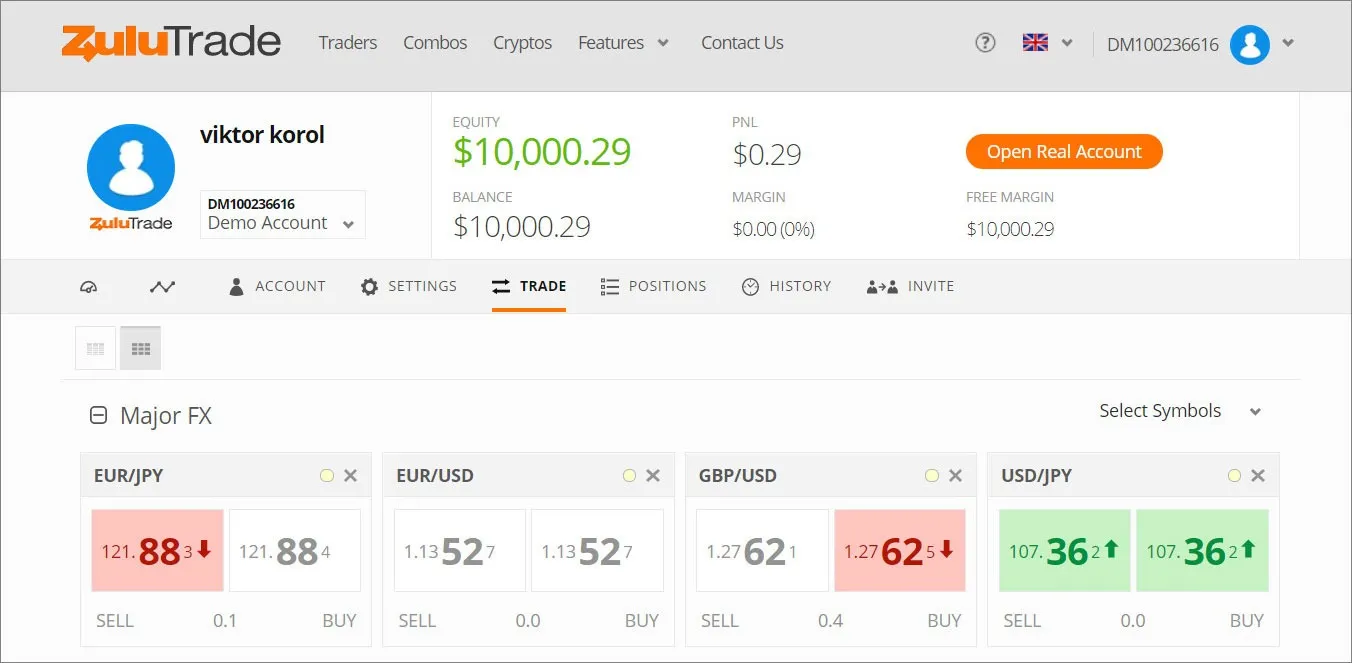Switch to compact grid view layout
This screenshot has height=663, width=1352.
pyautogui.click(x=140, y=347)
